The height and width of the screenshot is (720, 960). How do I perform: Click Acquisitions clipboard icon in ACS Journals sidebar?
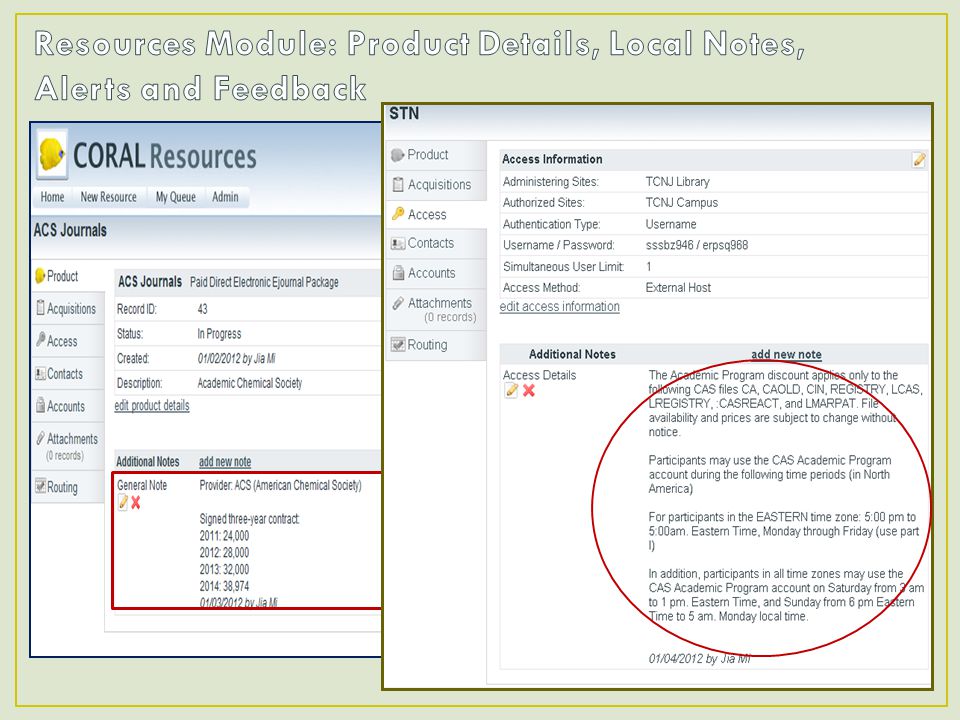[40, 307]
